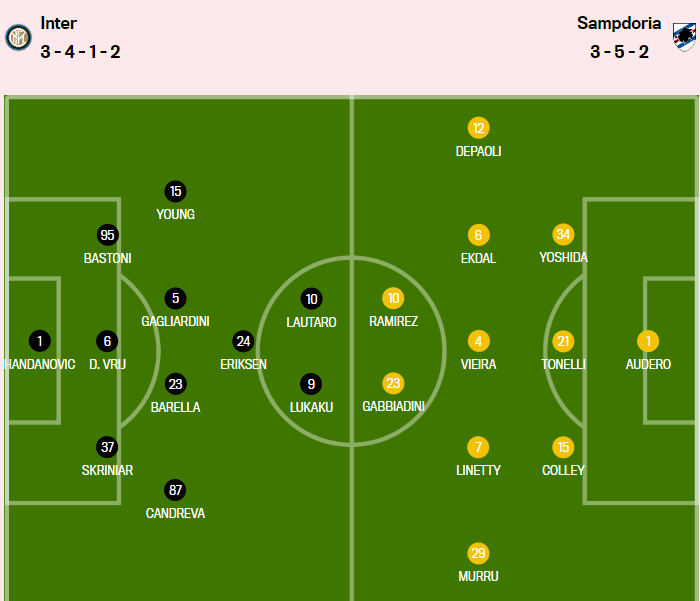
Task: Click the Barella player name label
Action: pos(176,407)
